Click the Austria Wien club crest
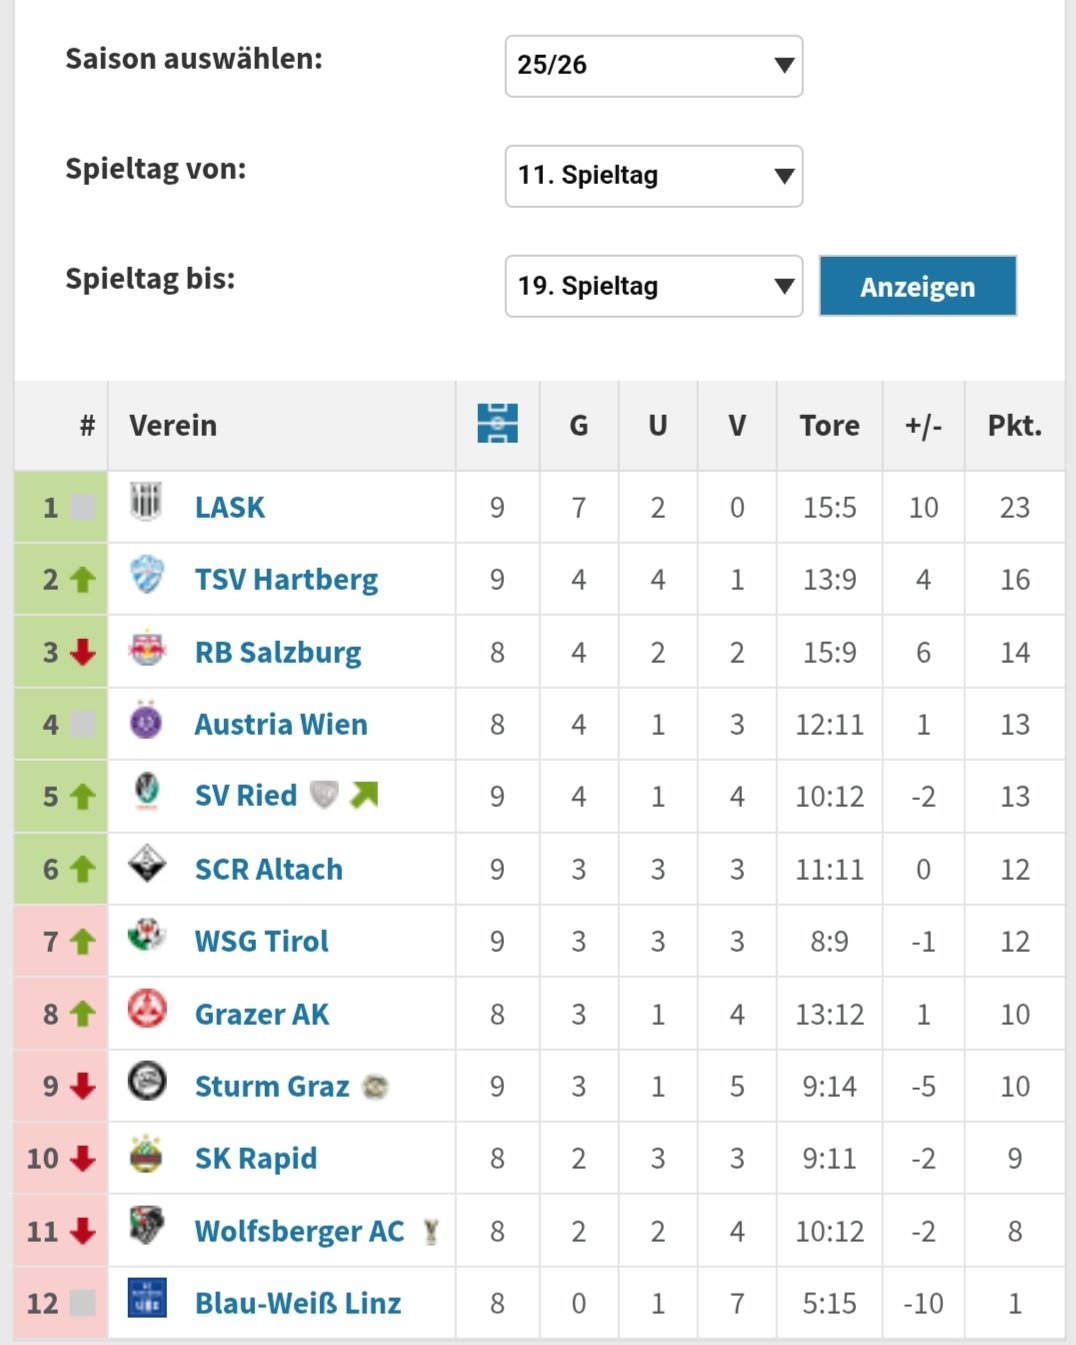The width and height of the screenshot is (1076, 1345). tap(146, 721)
